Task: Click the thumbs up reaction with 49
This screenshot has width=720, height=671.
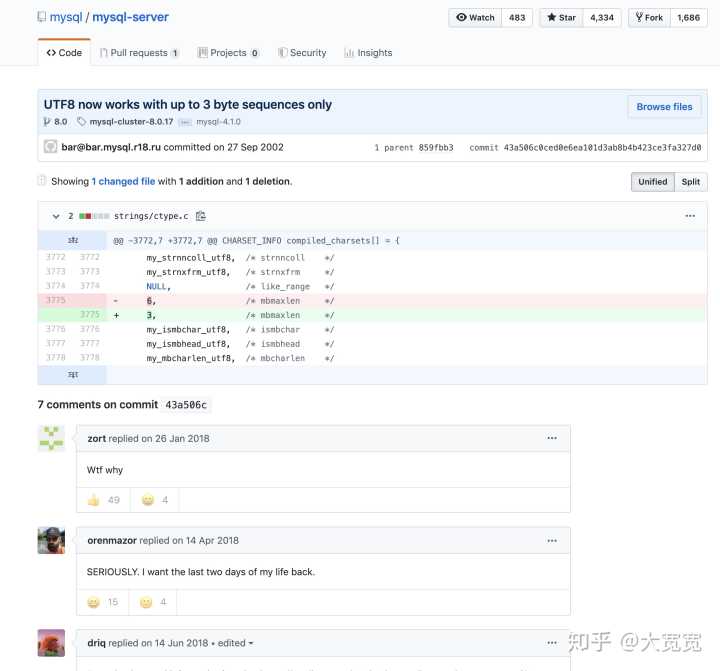Action: click(103, 500)
